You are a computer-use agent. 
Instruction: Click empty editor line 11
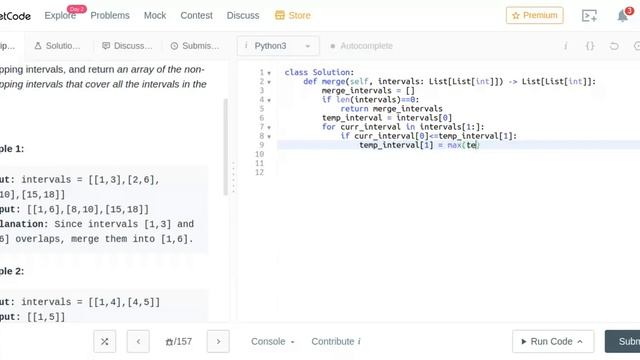click(x=459, y=163)
